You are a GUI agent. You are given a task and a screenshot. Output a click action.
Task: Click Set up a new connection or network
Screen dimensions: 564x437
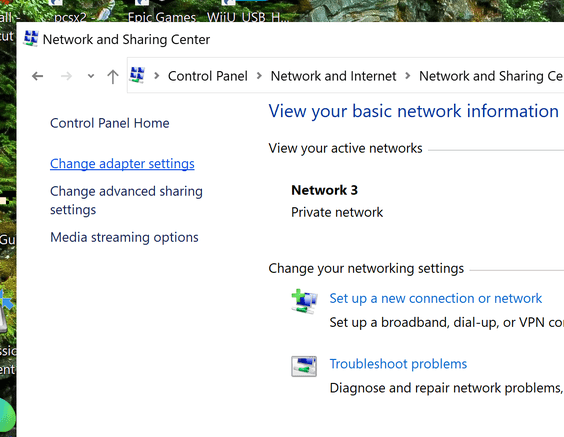436,298
